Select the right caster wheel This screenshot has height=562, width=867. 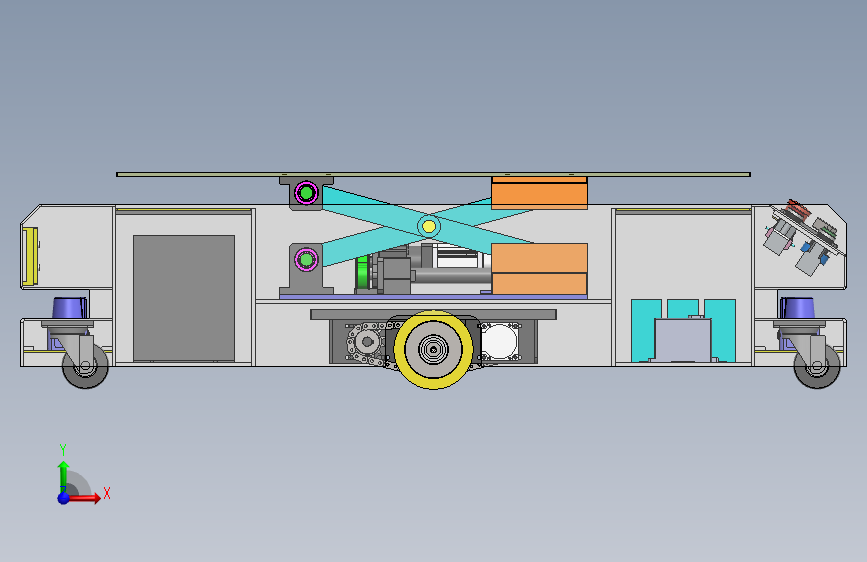point(817,366)
